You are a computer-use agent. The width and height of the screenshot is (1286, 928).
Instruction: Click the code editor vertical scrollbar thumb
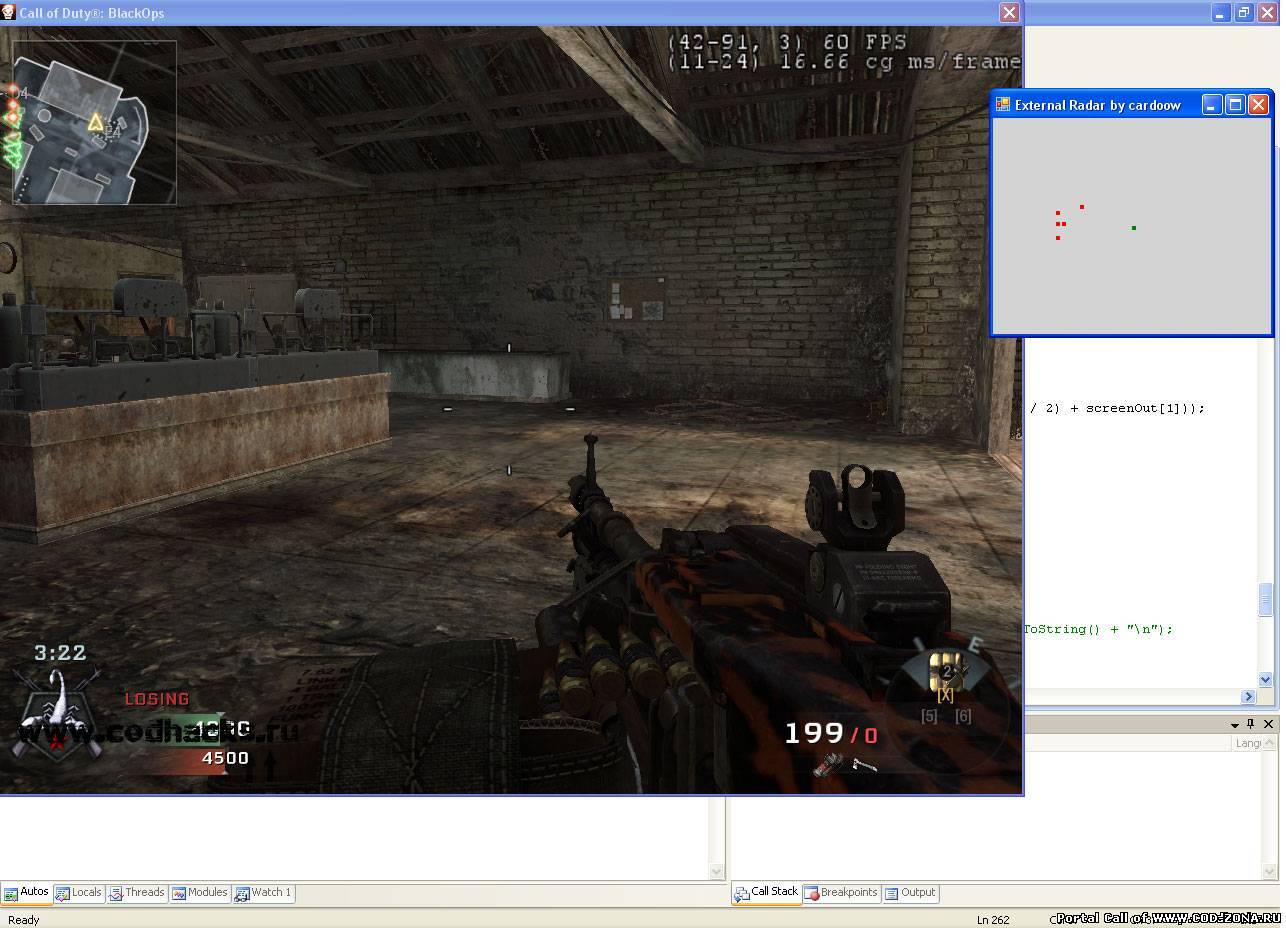1265,598
